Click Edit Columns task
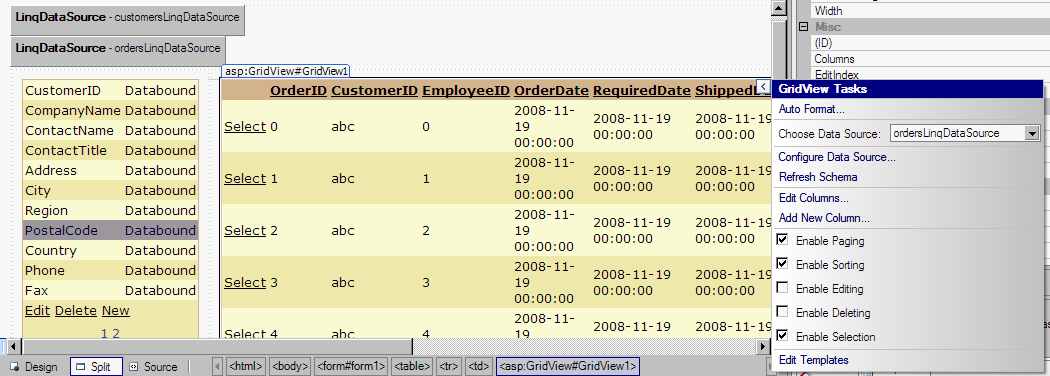The height and width of the screenshot is (376, 1050). (814, 198)
